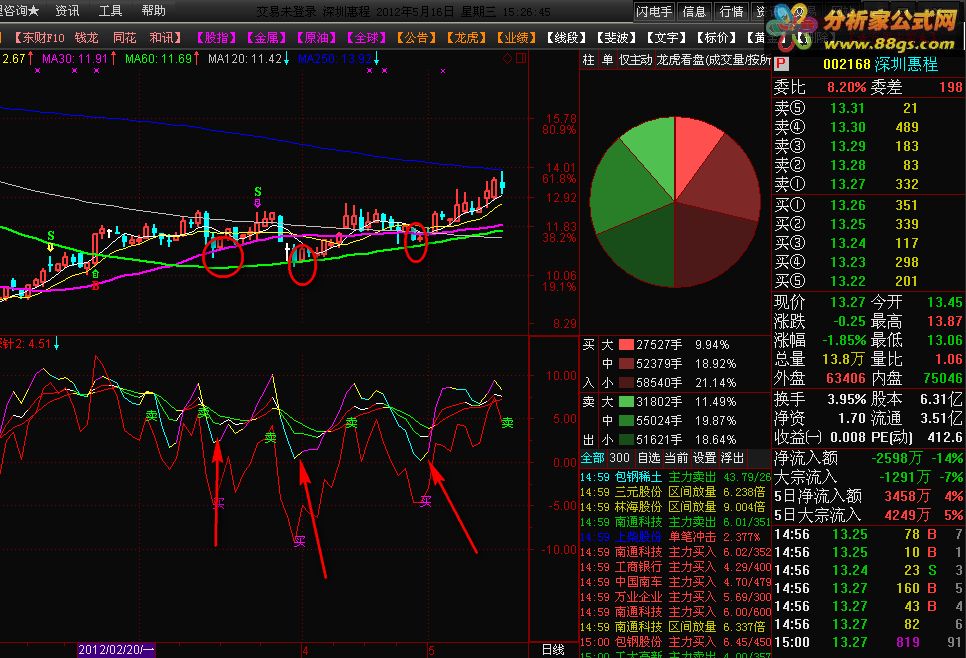Open the 帮助 menu
966x658 pixels.
pos(153,10)
